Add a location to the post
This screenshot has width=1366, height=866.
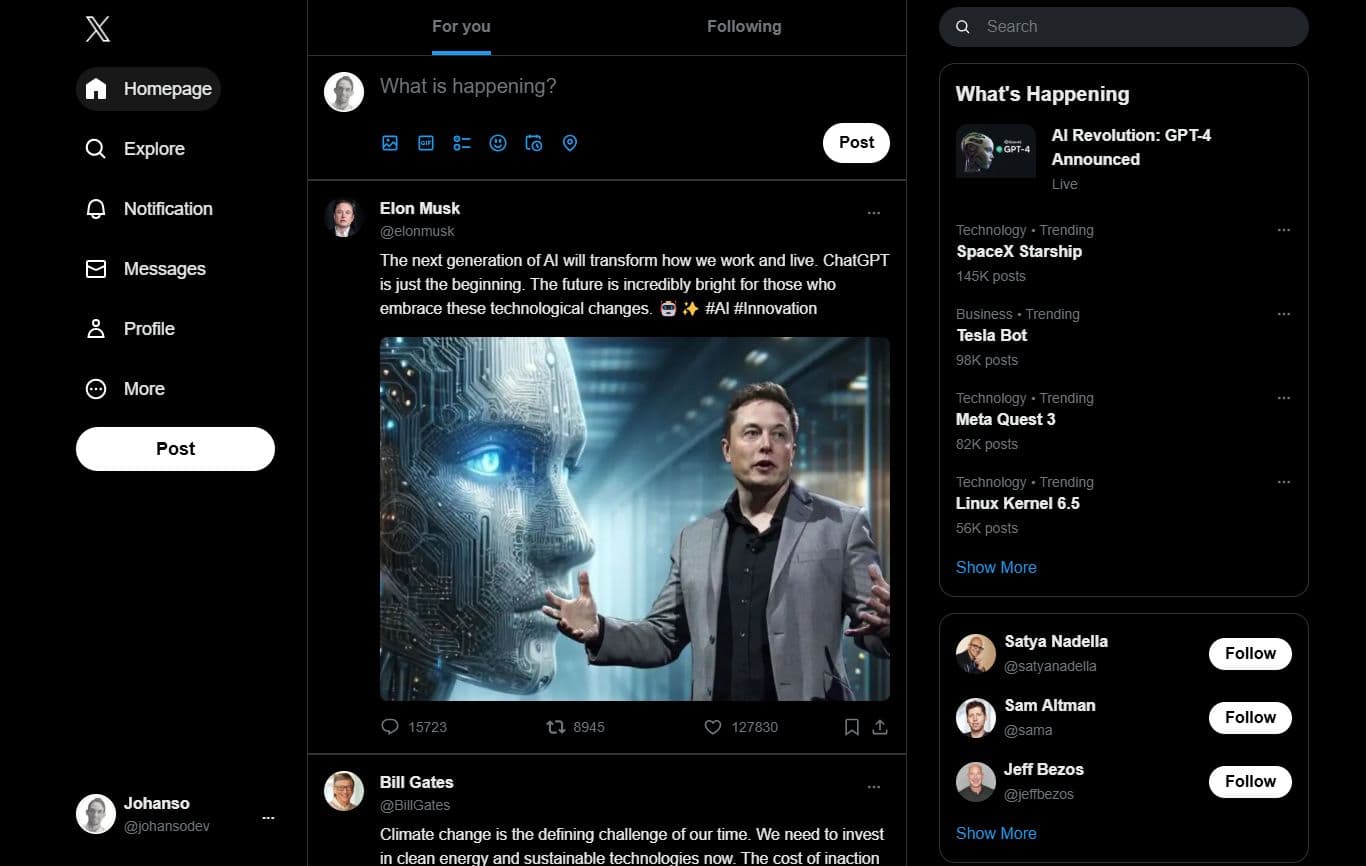570,143
